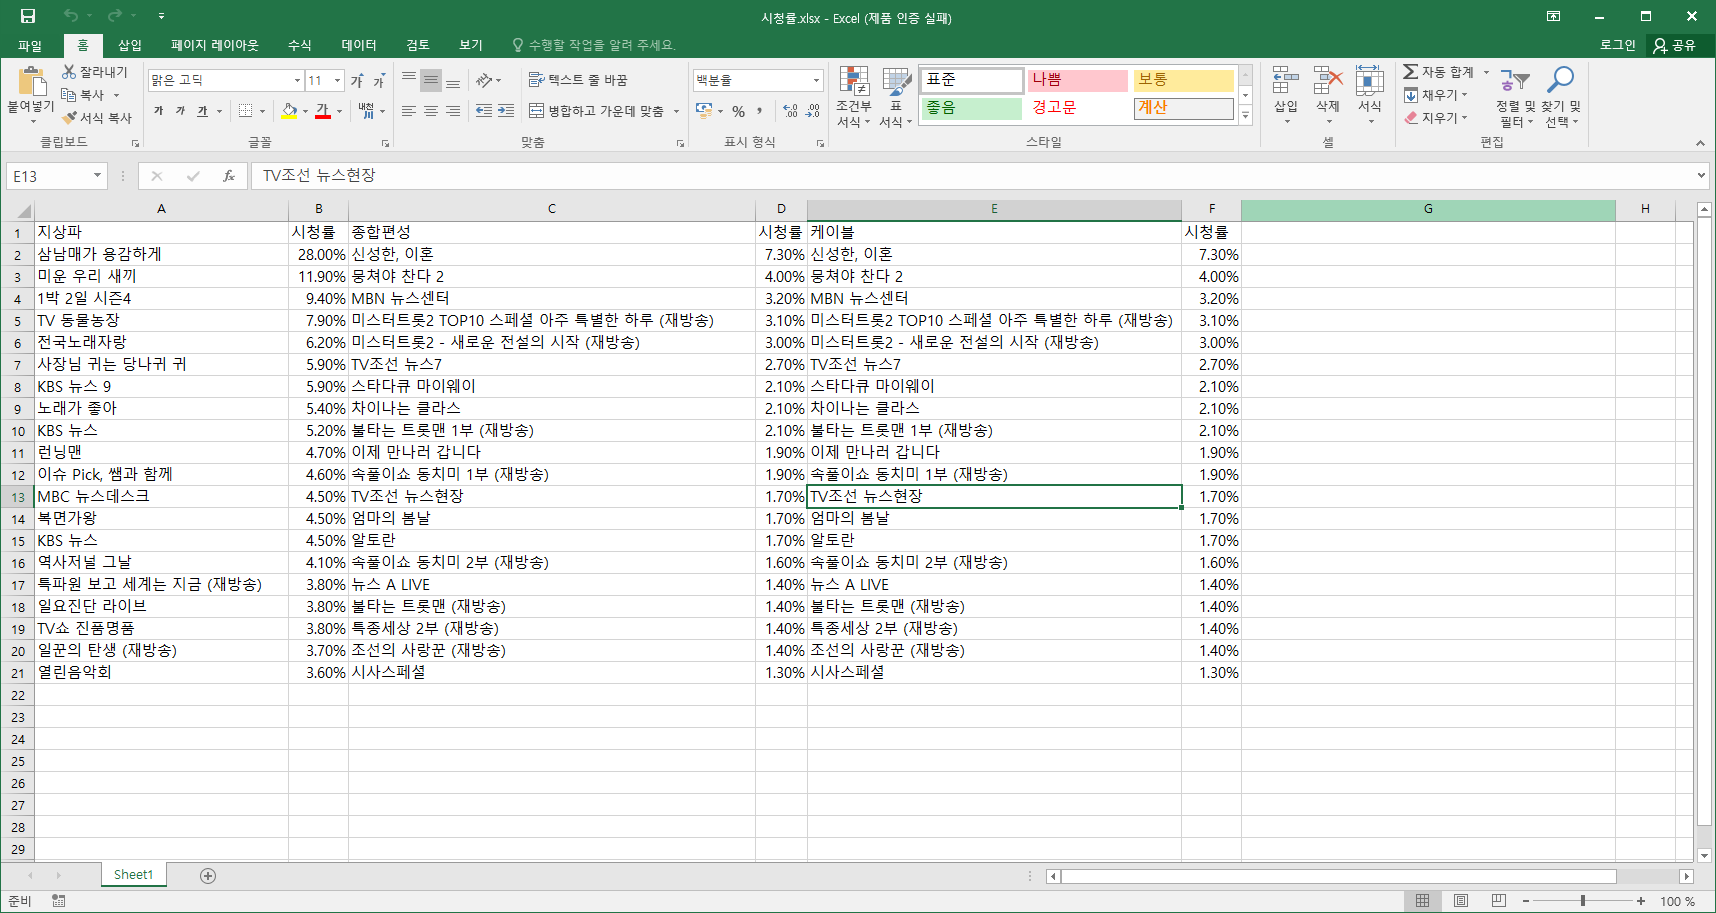Open the font size dropdown
This screenshot has height=913, width=1716.
point(337,80)
